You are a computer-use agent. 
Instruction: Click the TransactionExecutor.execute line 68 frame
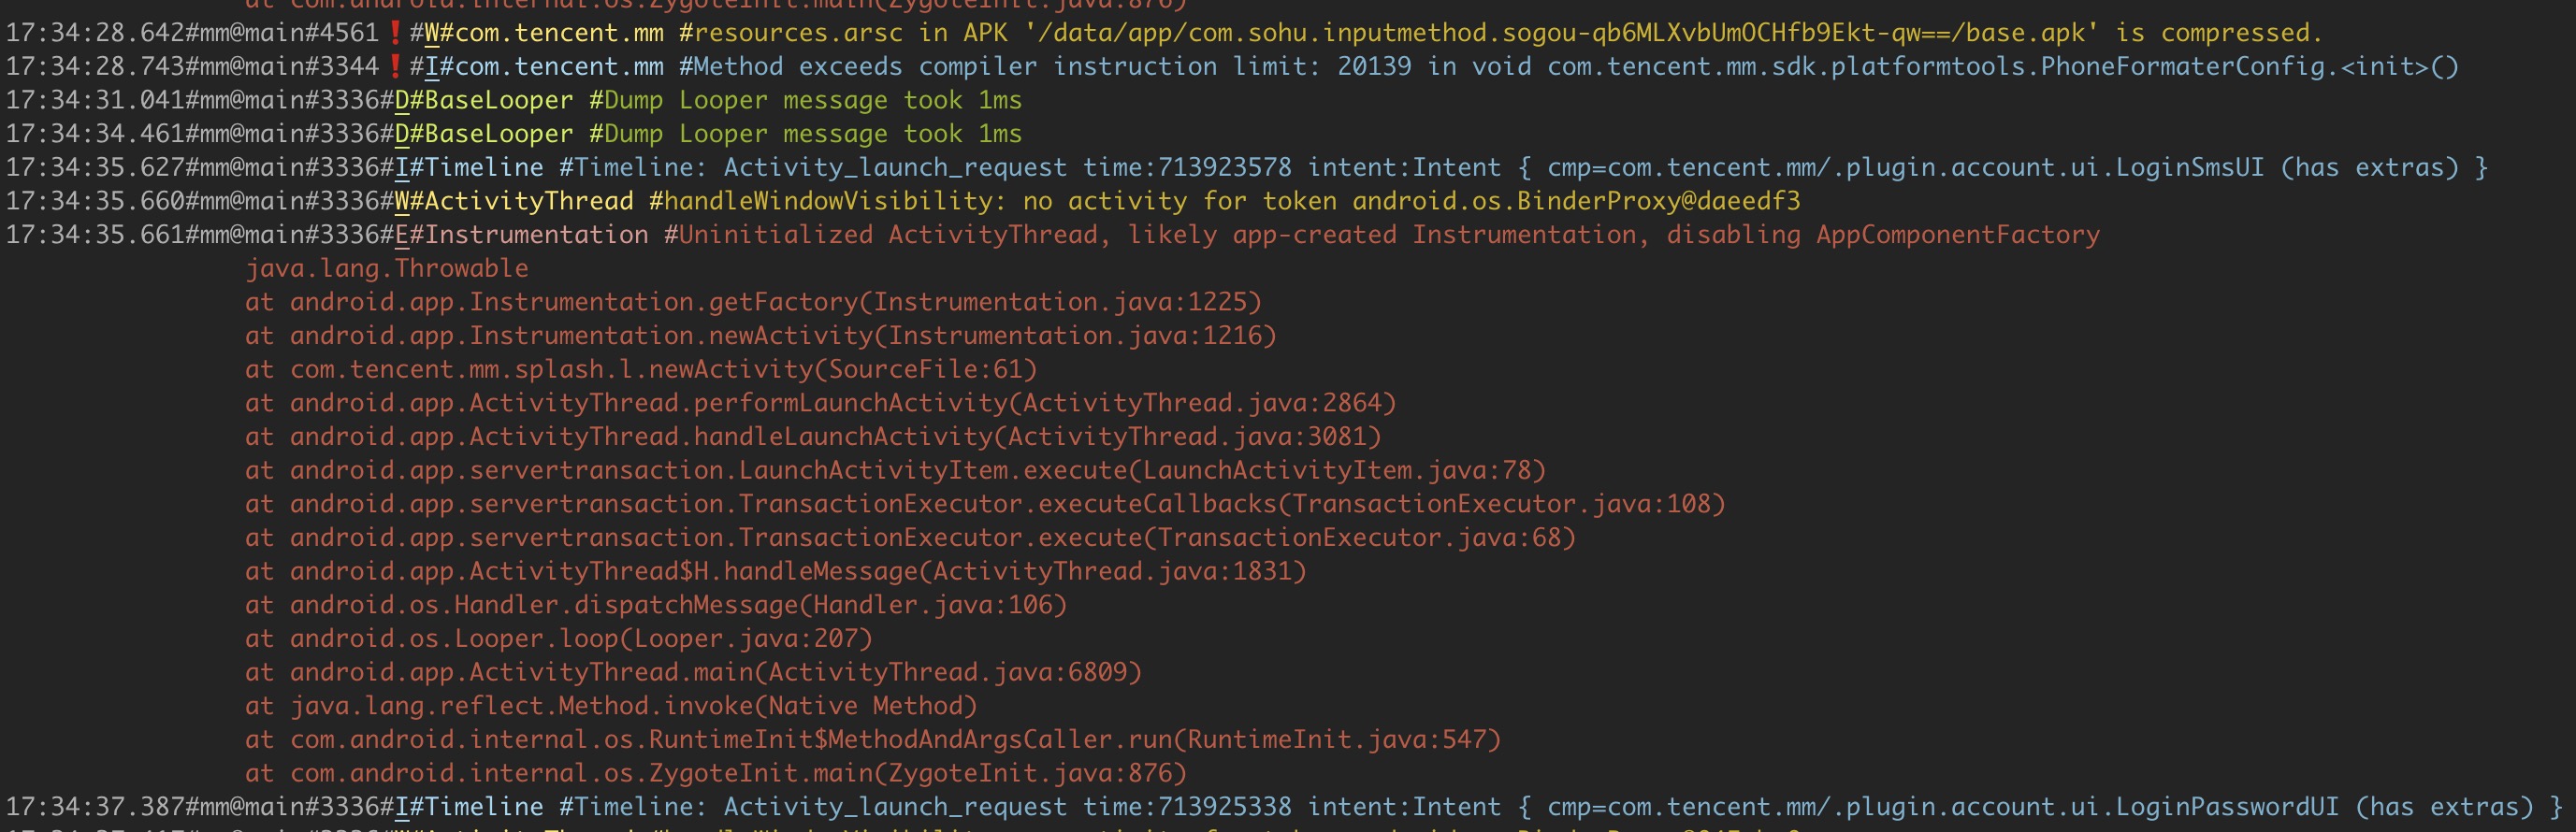(911, 538)
